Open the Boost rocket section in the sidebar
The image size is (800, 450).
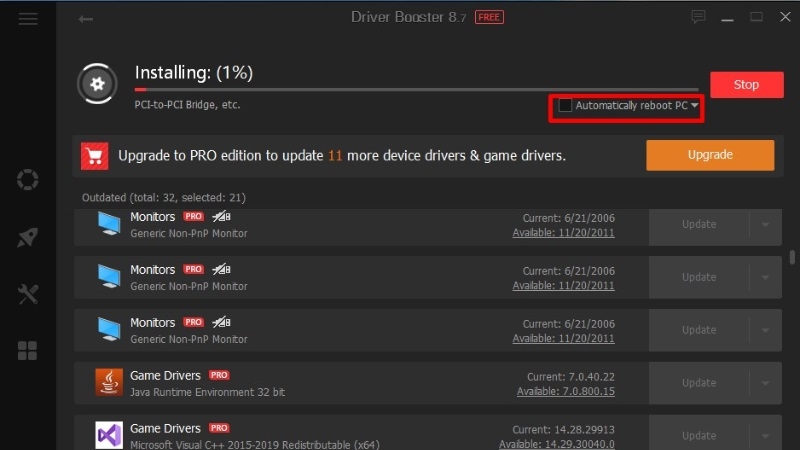28,237
